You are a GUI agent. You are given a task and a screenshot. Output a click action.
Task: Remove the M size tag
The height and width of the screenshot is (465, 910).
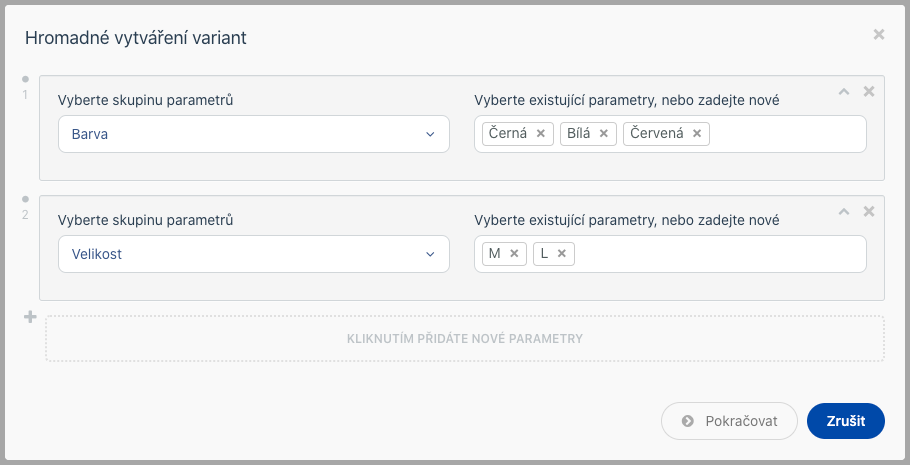(514, 253)
